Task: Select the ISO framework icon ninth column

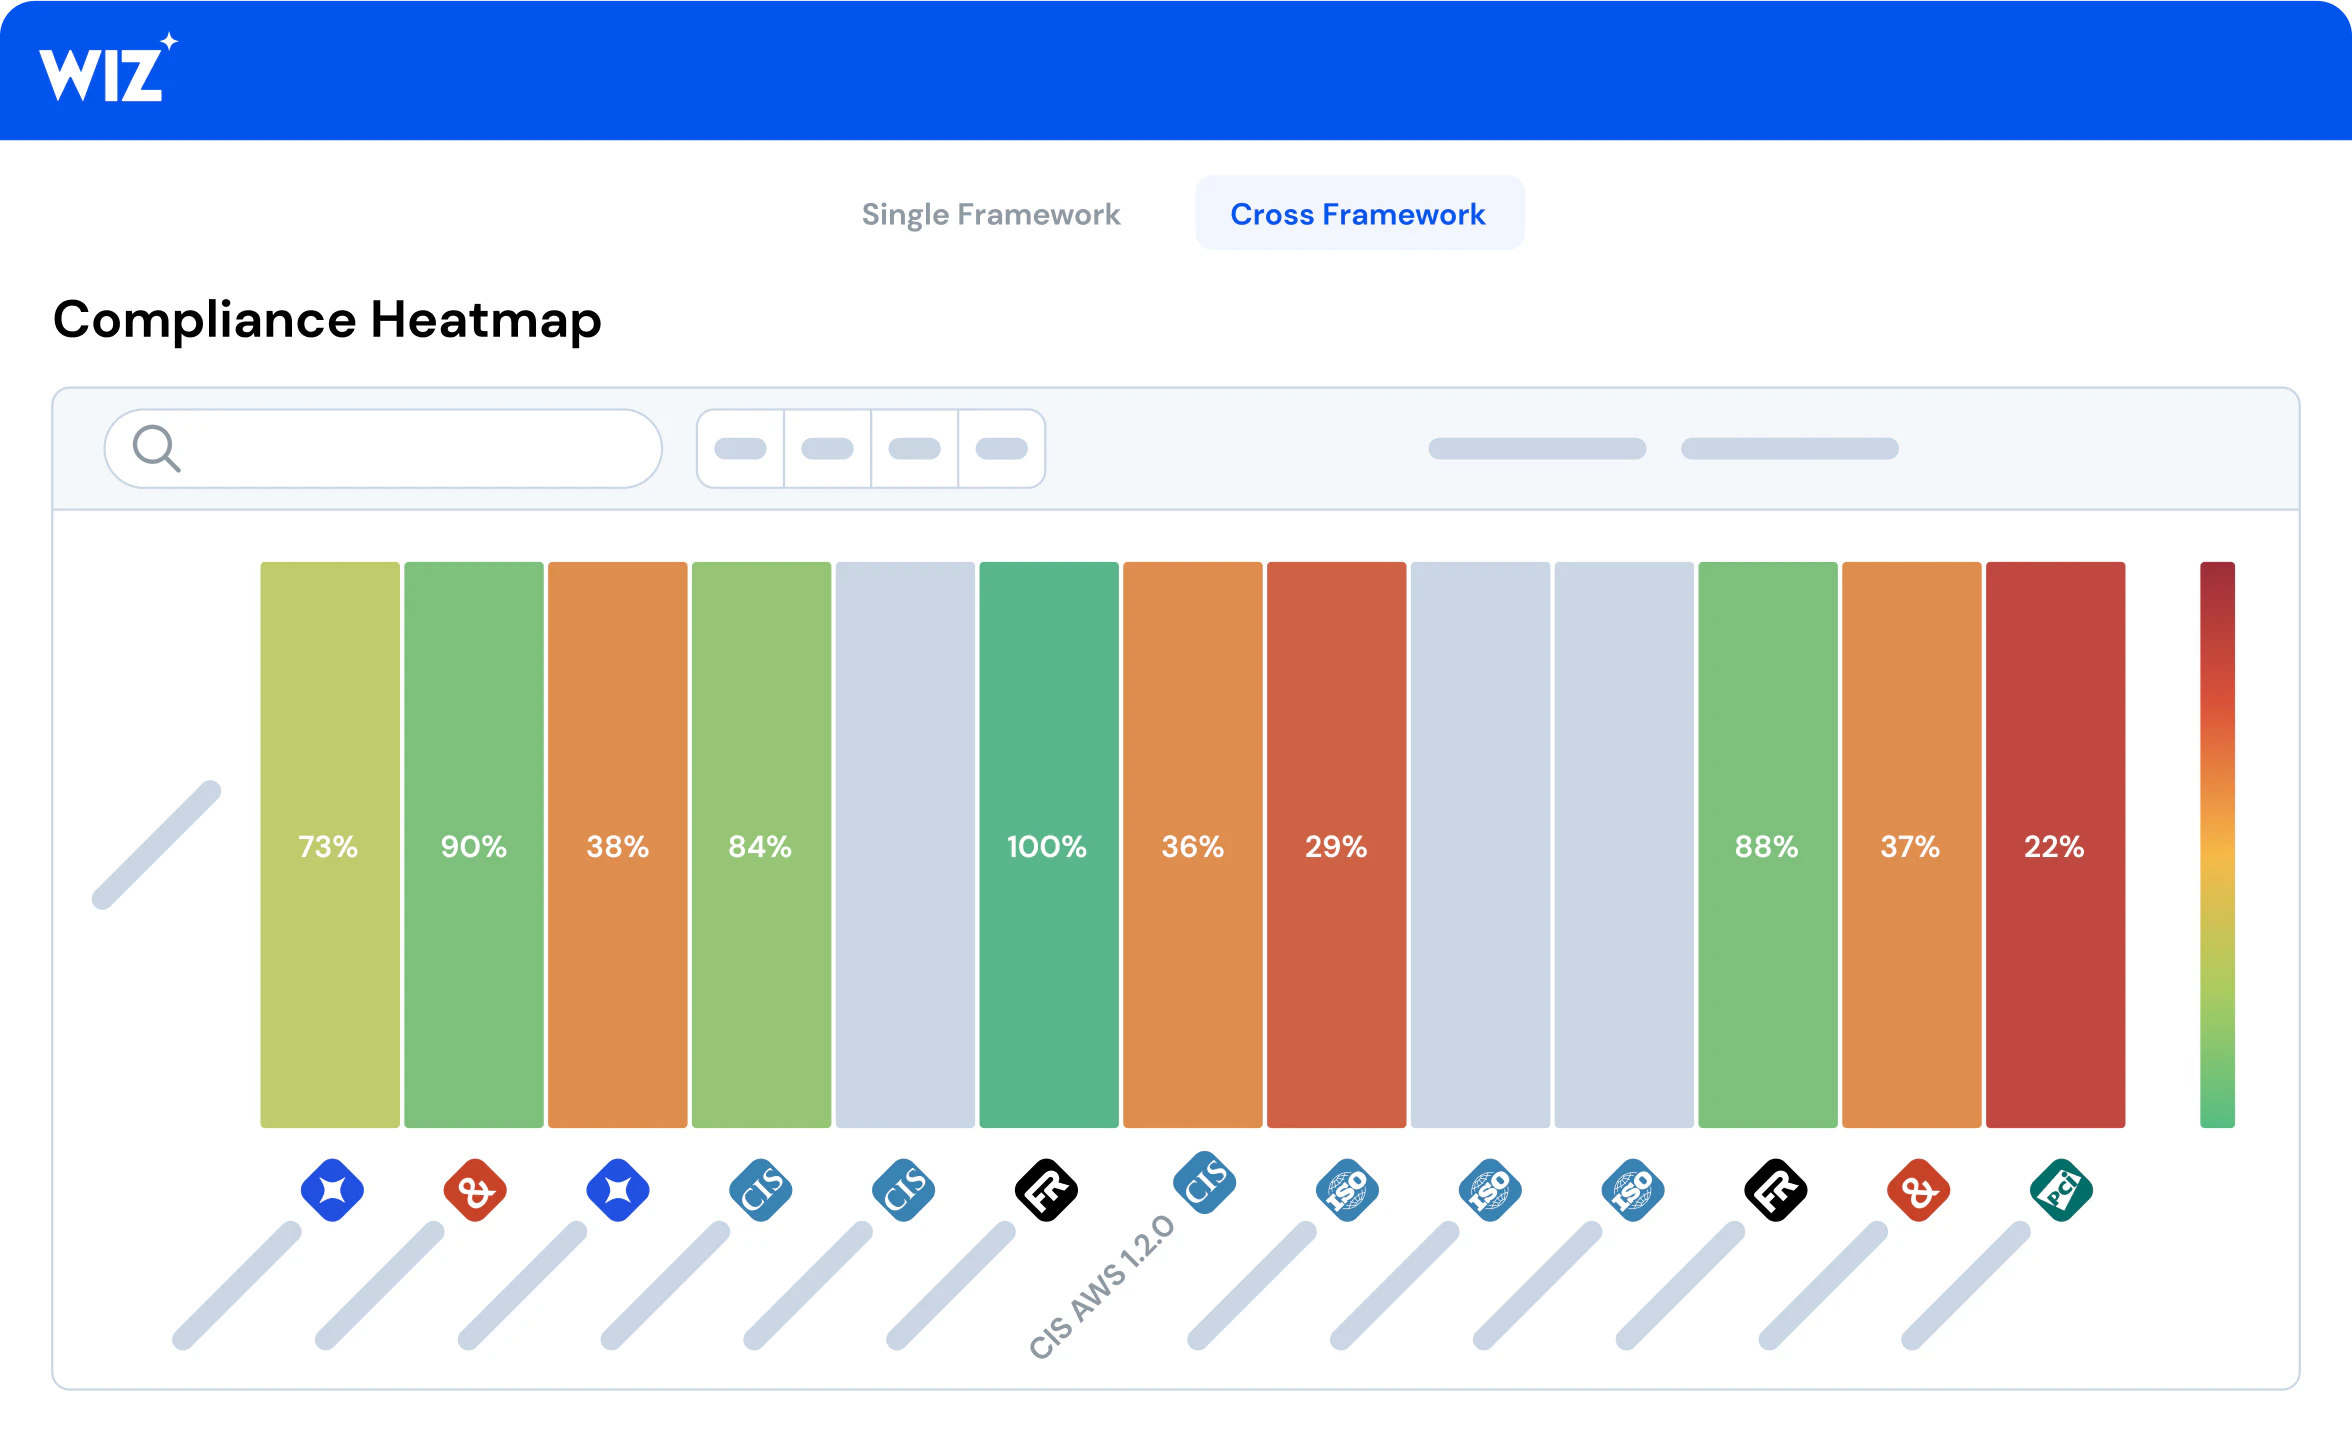Action: (1487, 1192)
